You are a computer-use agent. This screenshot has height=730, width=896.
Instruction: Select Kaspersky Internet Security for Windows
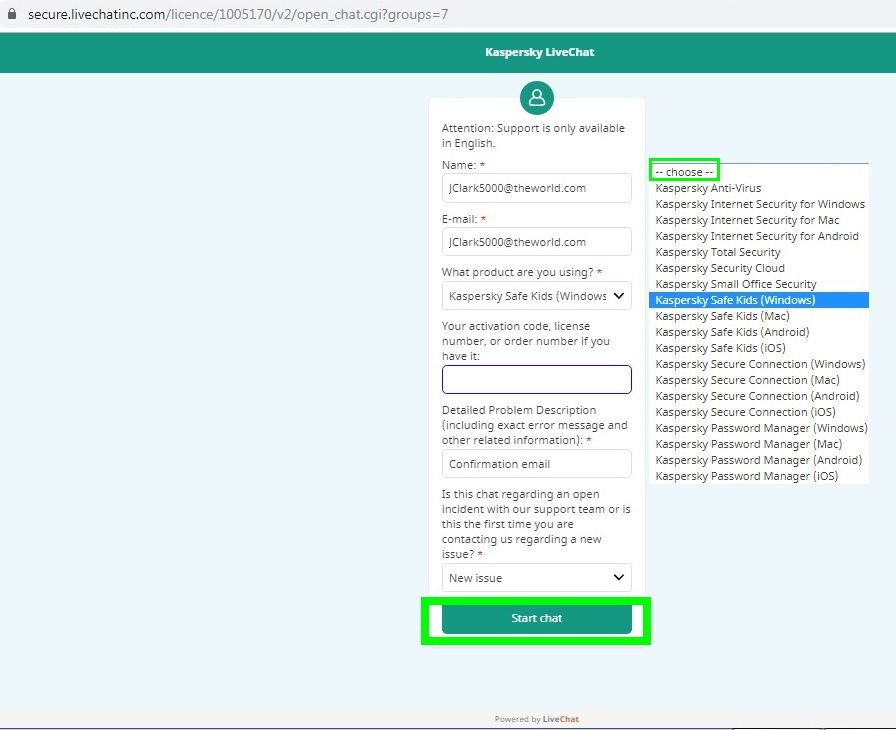point(759,204)
